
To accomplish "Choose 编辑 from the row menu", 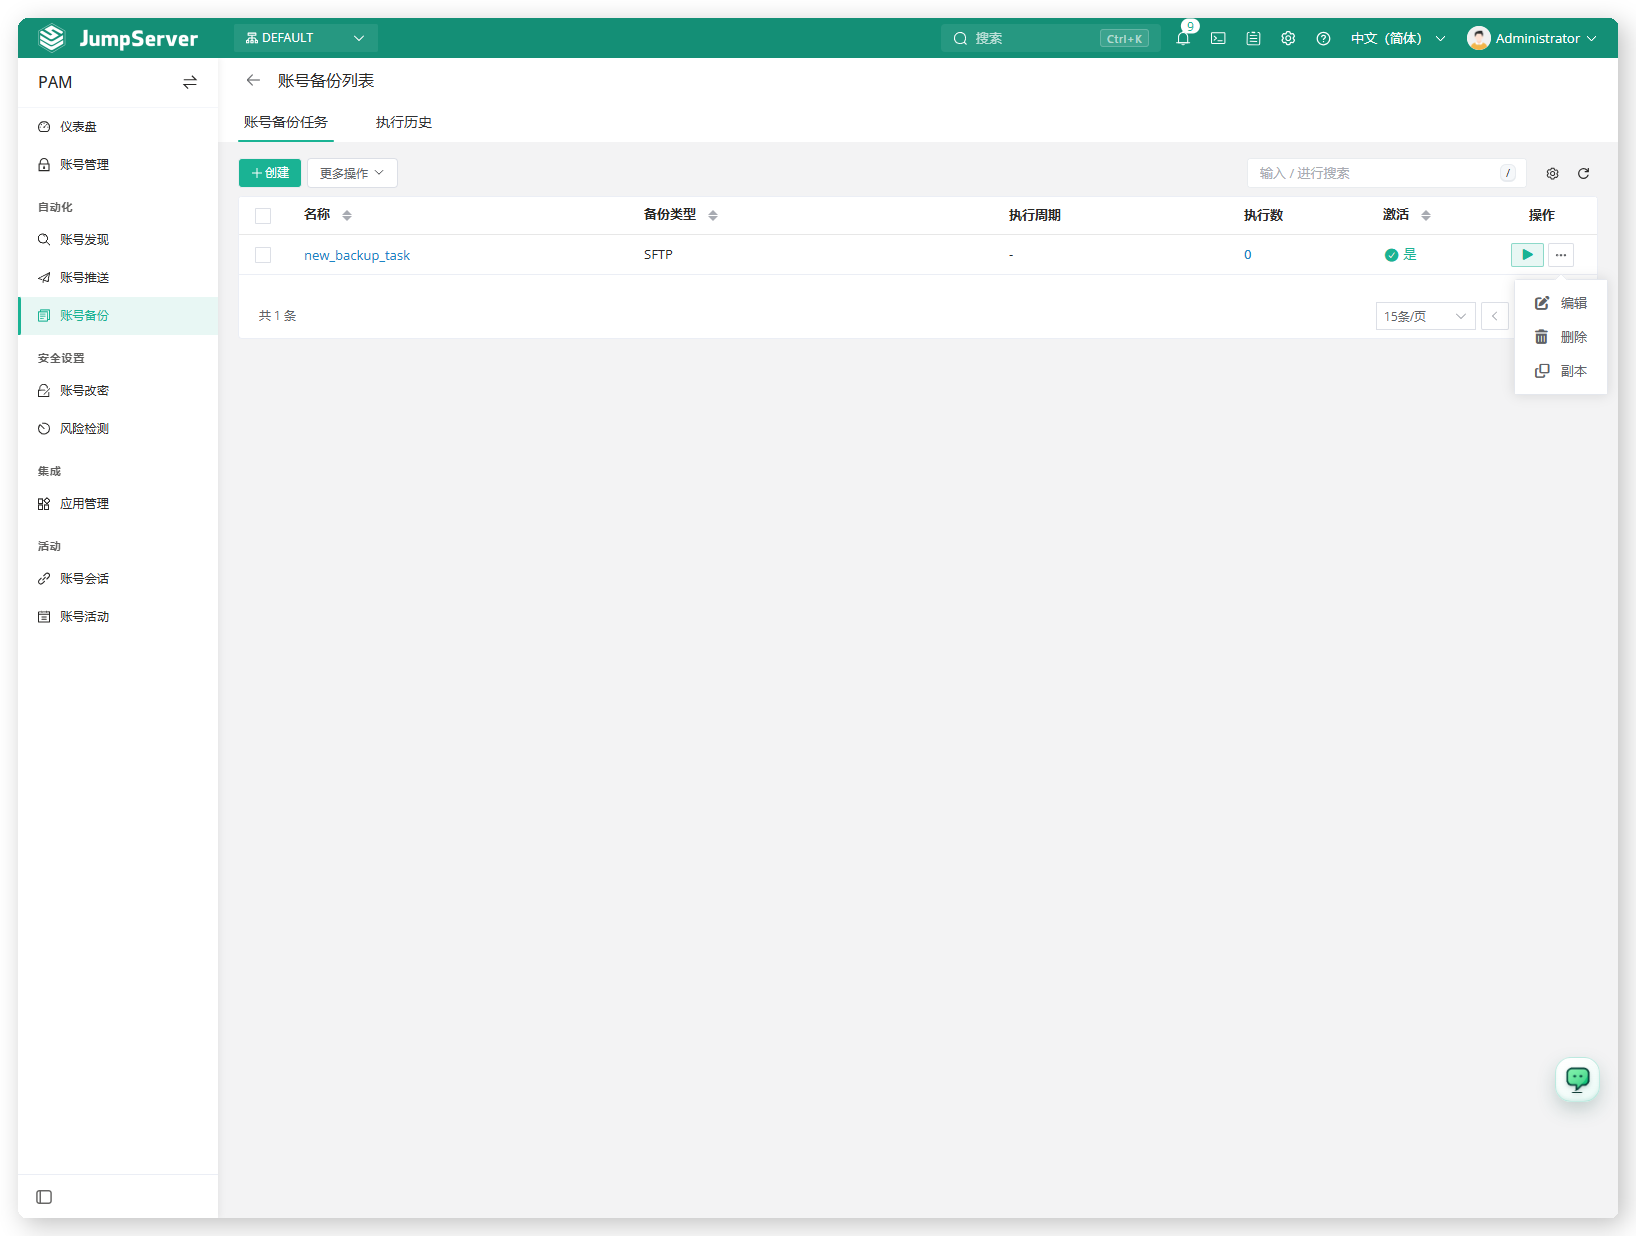I will (x=1561, y=303).
